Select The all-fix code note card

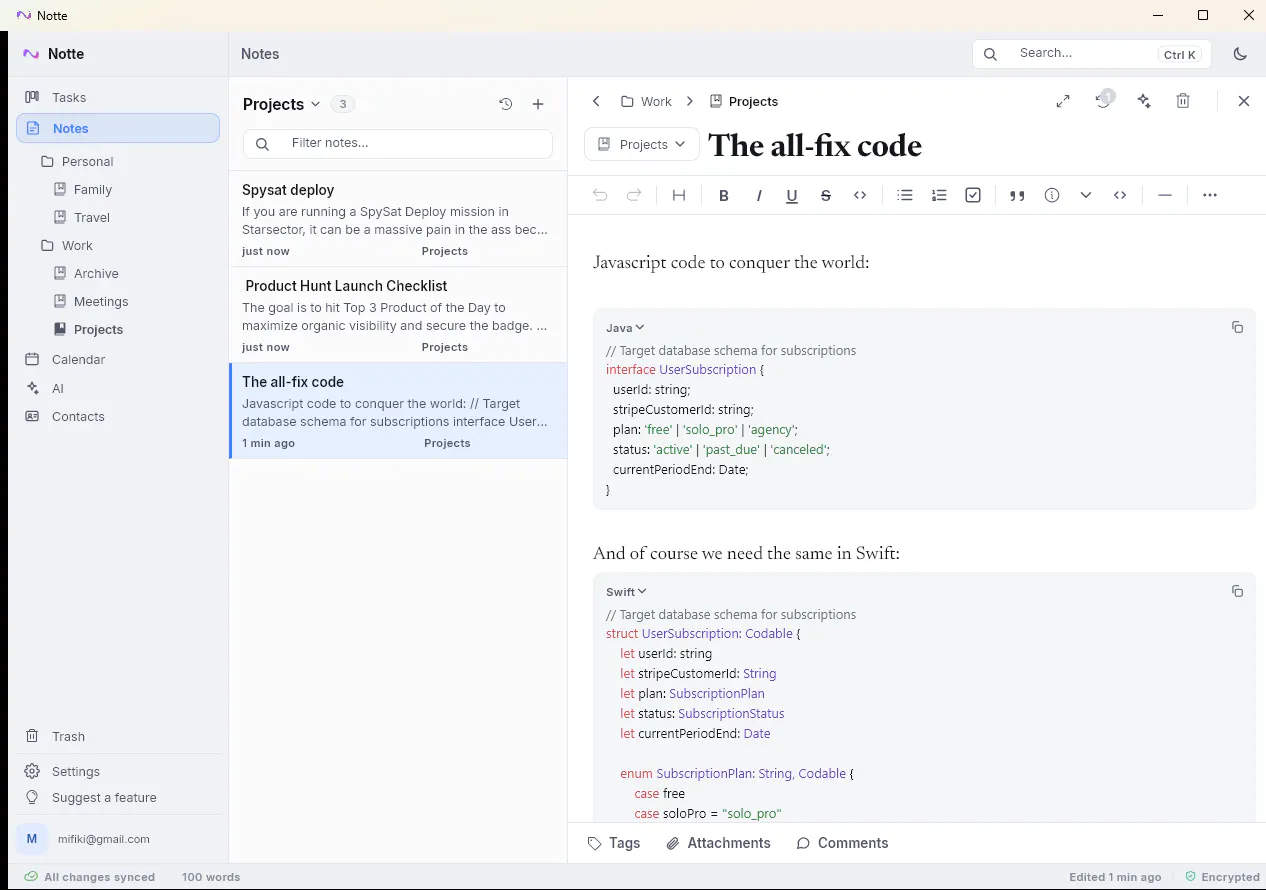398,411
